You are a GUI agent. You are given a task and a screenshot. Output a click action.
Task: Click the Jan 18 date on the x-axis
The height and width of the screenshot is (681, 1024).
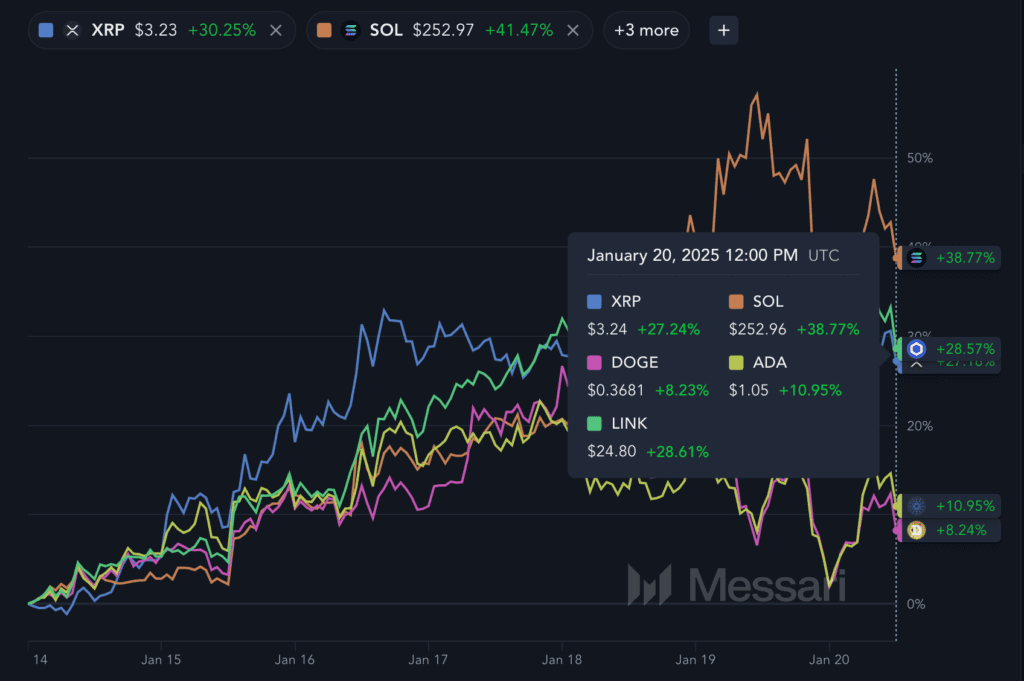(x=562, y=660)
